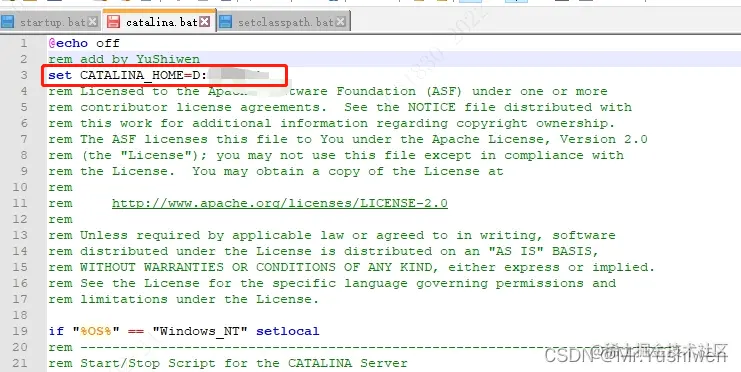Switch to the startup.bat tab

tap(53, 22)
